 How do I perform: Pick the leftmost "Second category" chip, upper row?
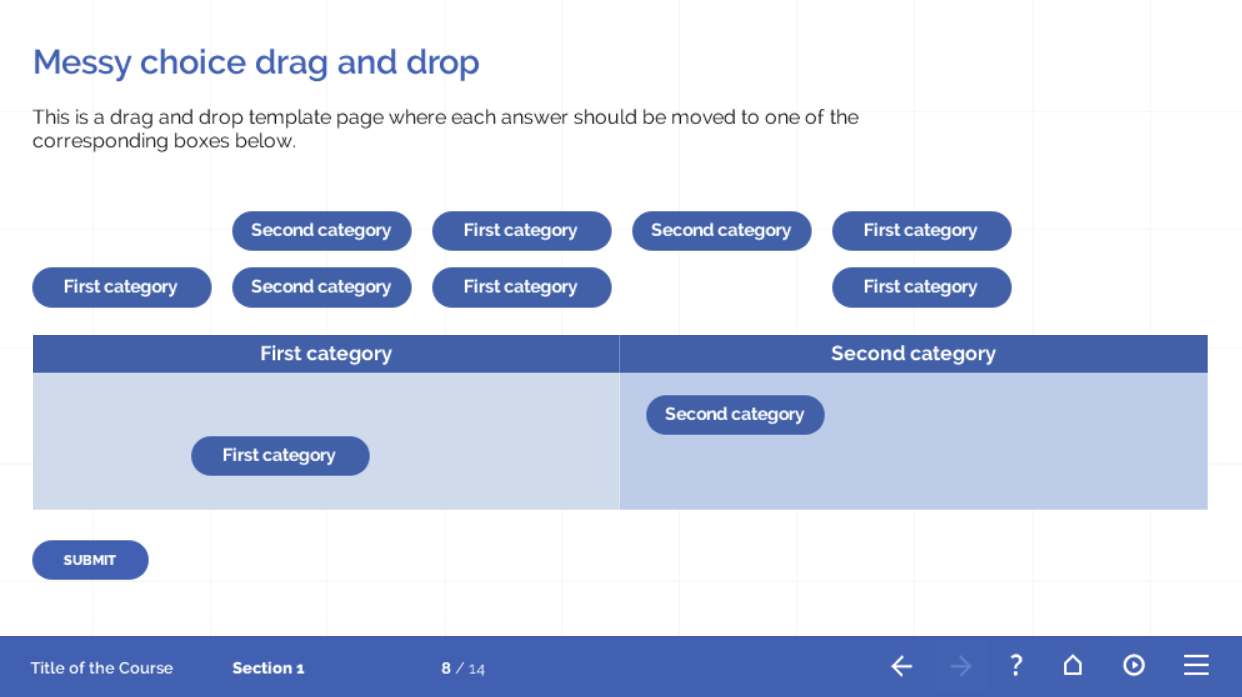tap(321, 231)
